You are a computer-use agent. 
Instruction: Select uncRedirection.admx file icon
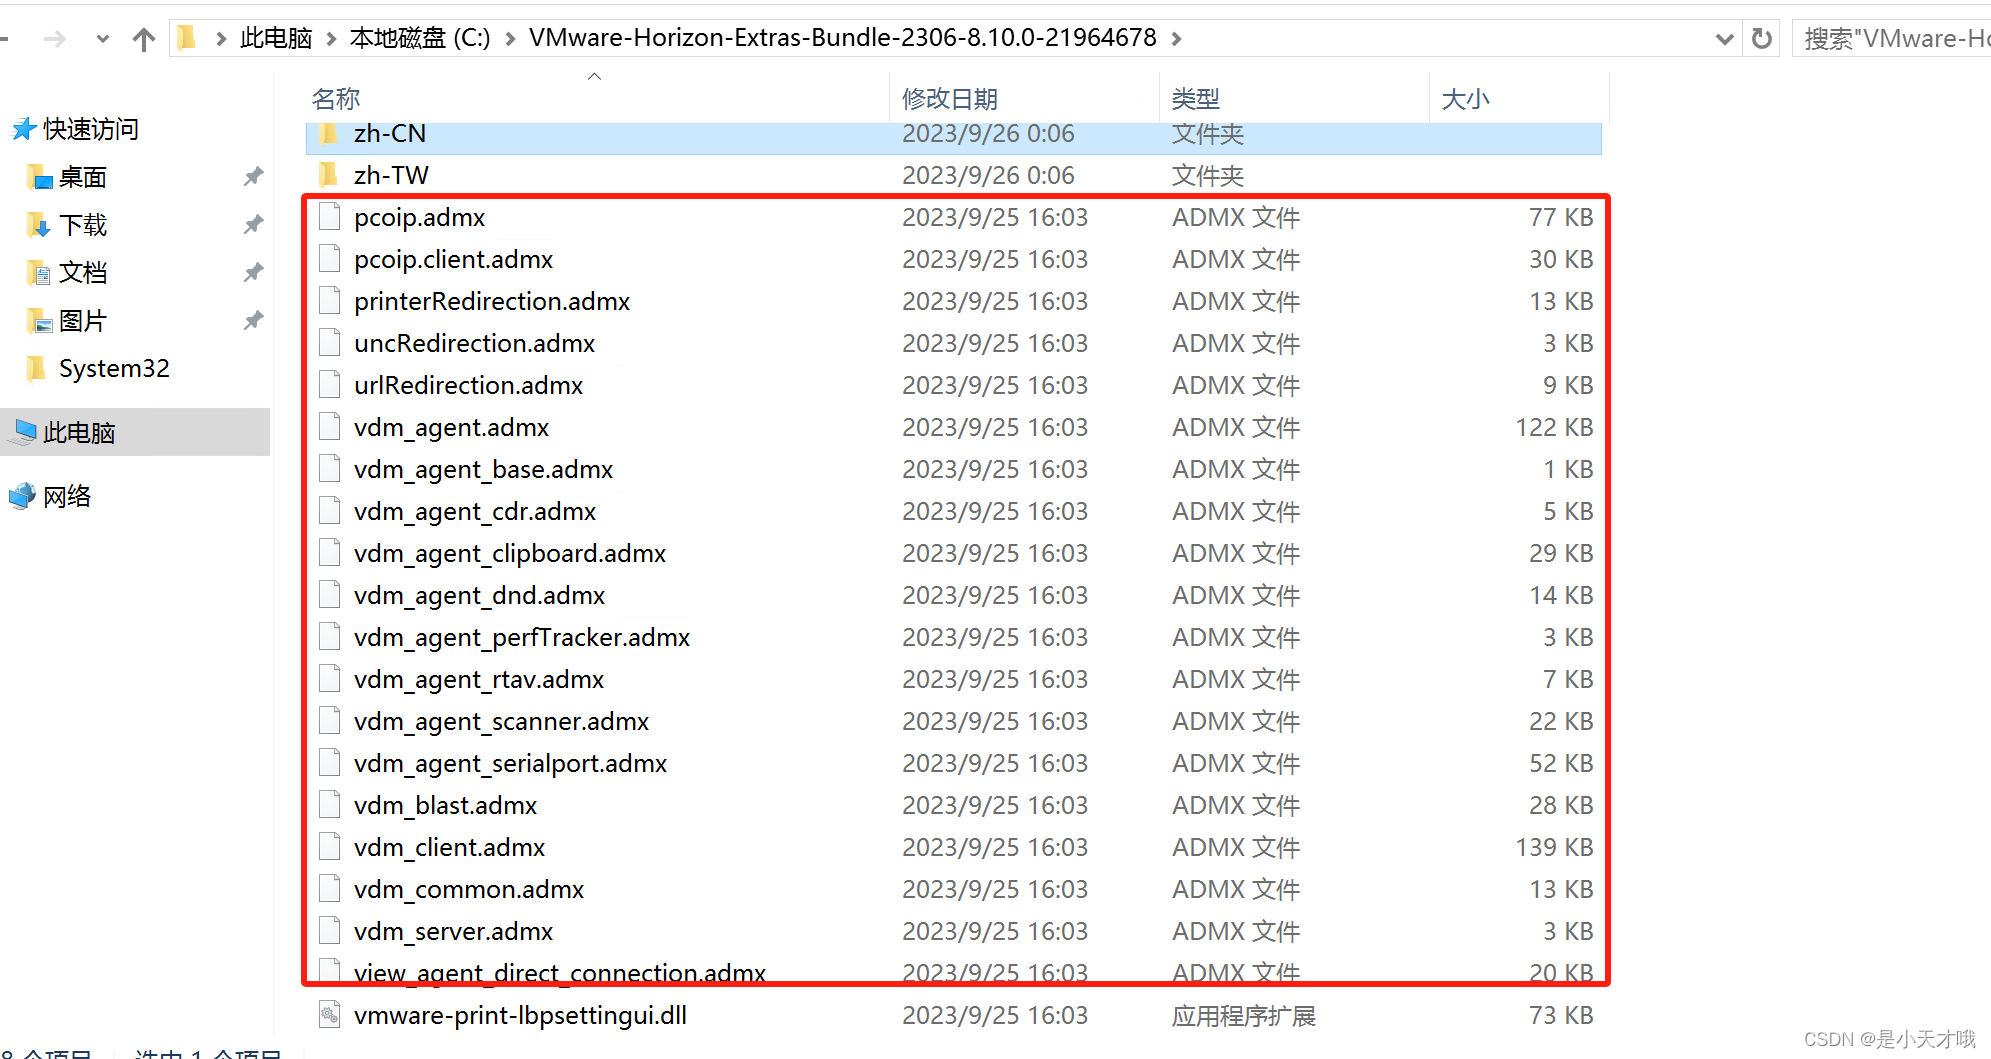[x=329, y=343]
